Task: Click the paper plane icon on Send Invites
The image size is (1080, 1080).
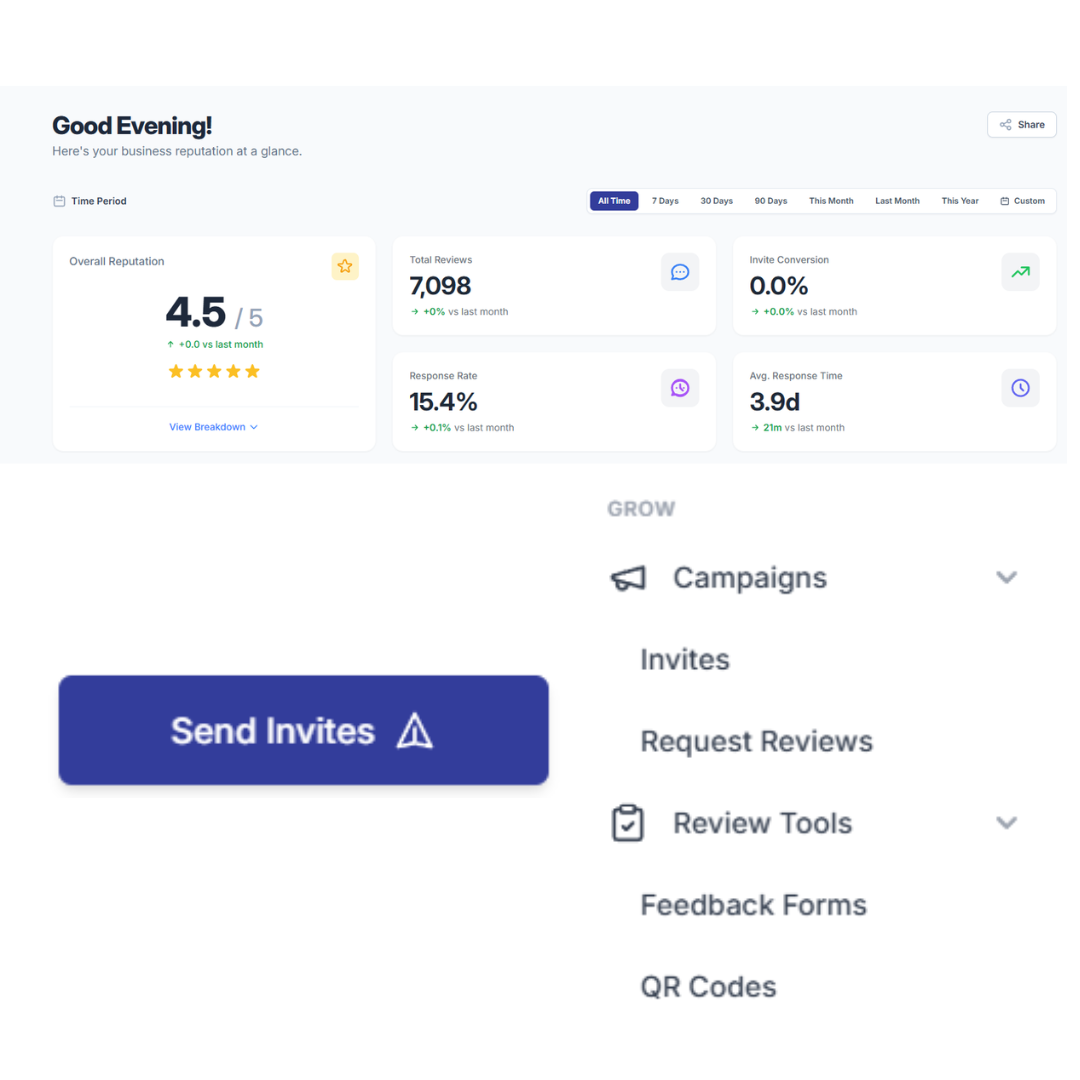Action: [x=416, y=731]
